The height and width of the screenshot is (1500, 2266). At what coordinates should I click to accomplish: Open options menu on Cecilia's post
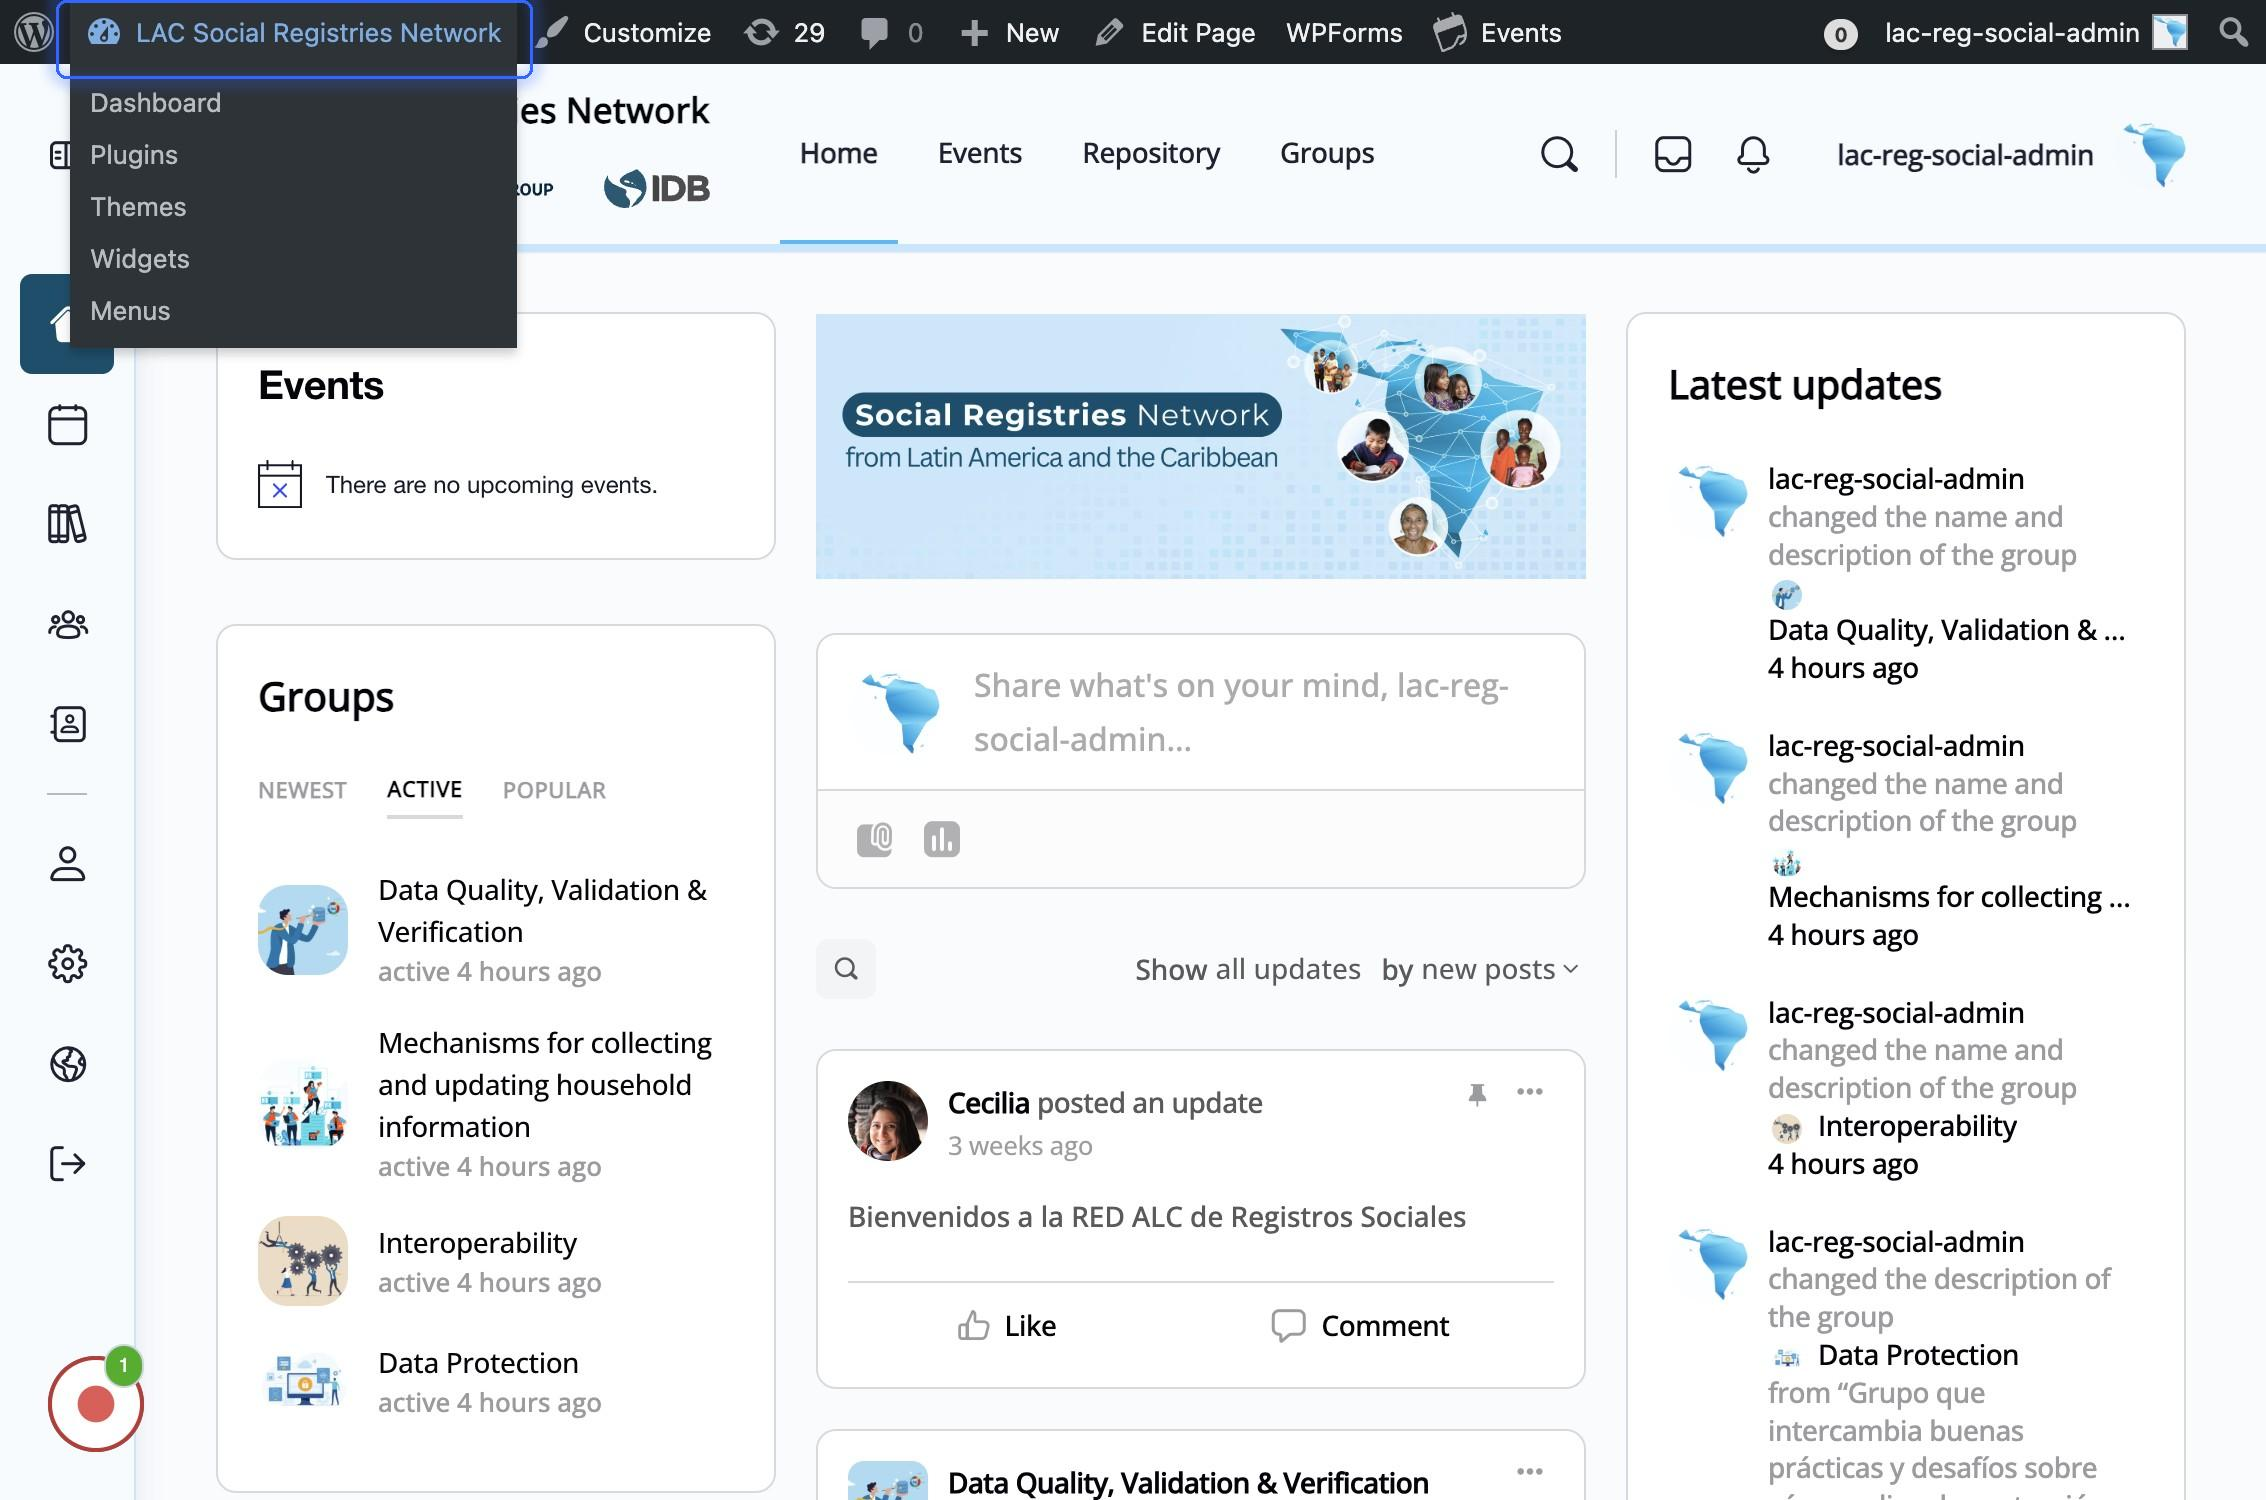tap(1529, 1092)
